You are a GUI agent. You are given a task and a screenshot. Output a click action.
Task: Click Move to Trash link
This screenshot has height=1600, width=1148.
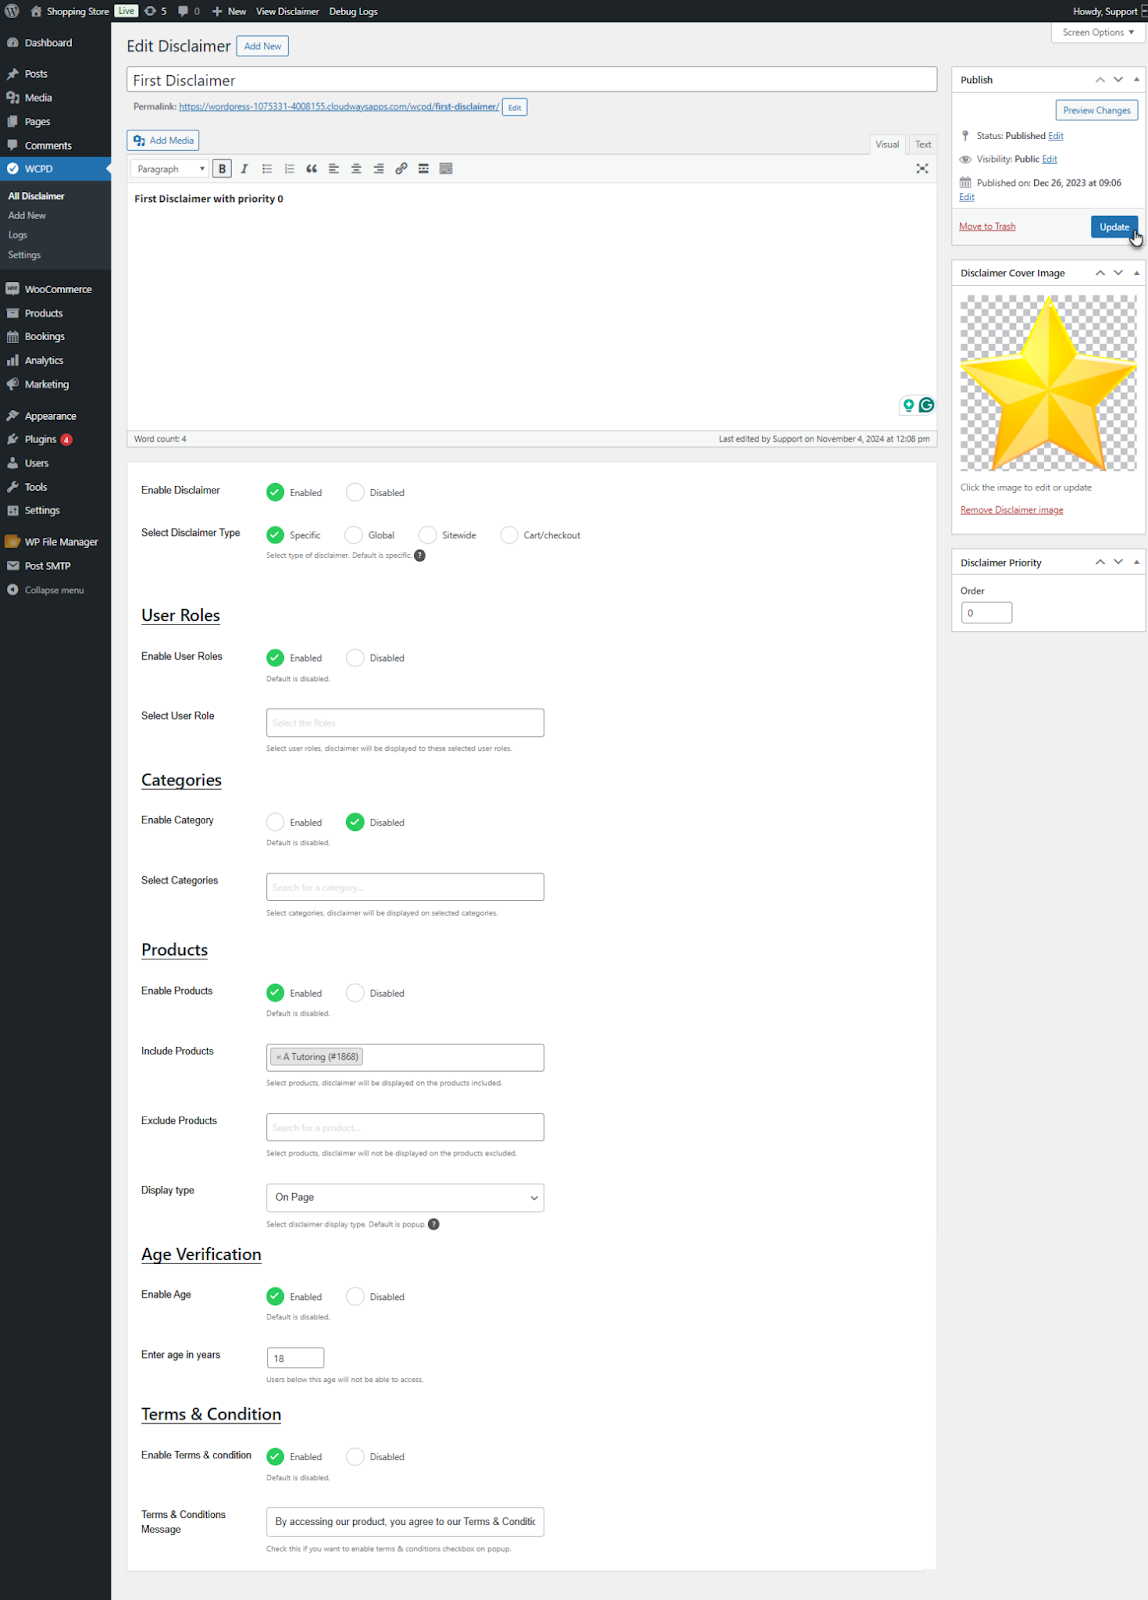tap(987, 227)
